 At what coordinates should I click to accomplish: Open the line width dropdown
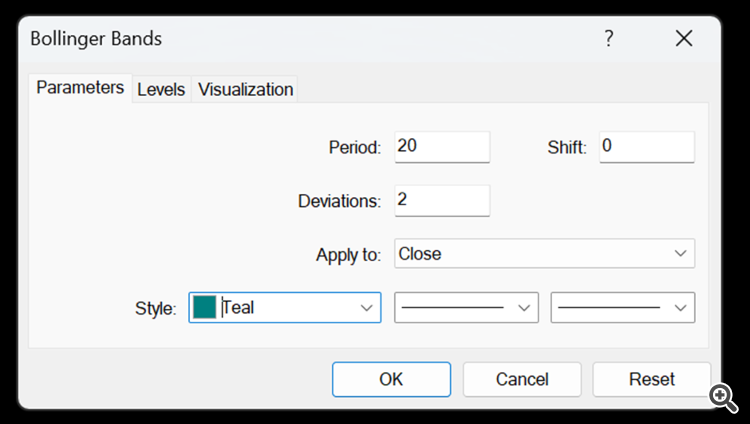click(622, 308)
